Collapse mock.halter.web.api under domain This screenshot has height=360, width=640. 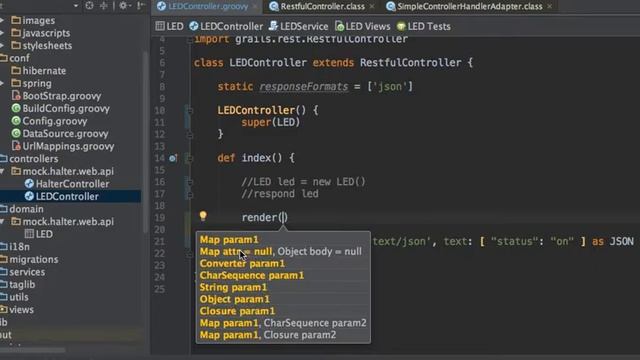(2, 222)
